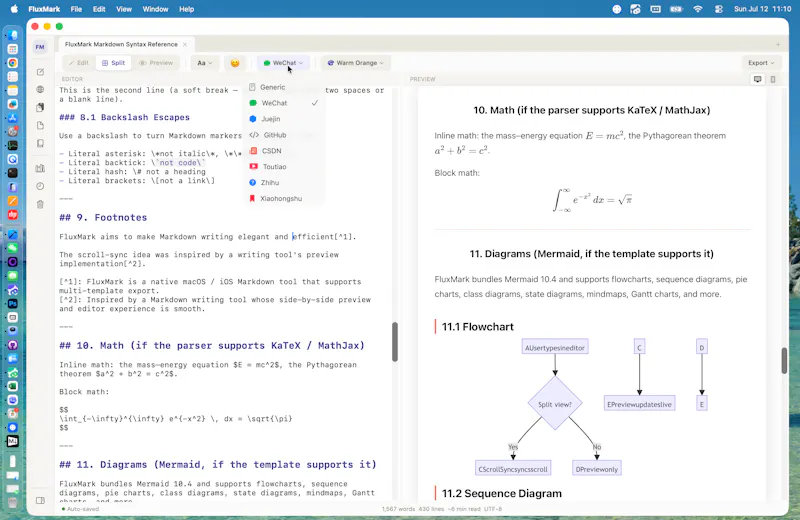Switch to Edit-only mode
Viewport: 800px width, 520px height.
tap(79, 63)
